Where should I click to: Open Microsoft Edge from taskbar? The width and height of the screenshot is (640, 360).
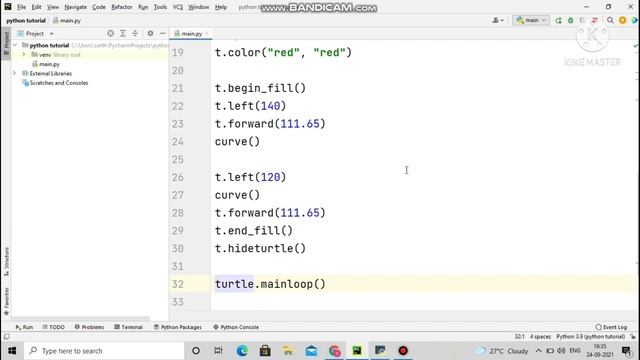[242, 351]
